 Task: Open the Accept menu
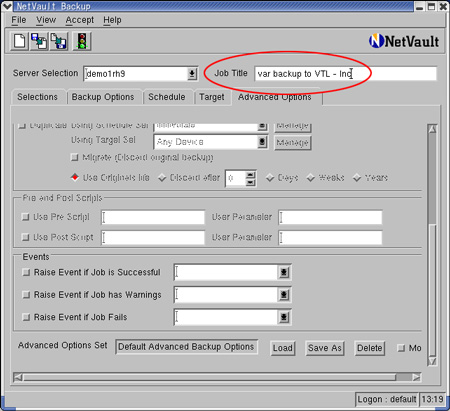click(80, 20)
